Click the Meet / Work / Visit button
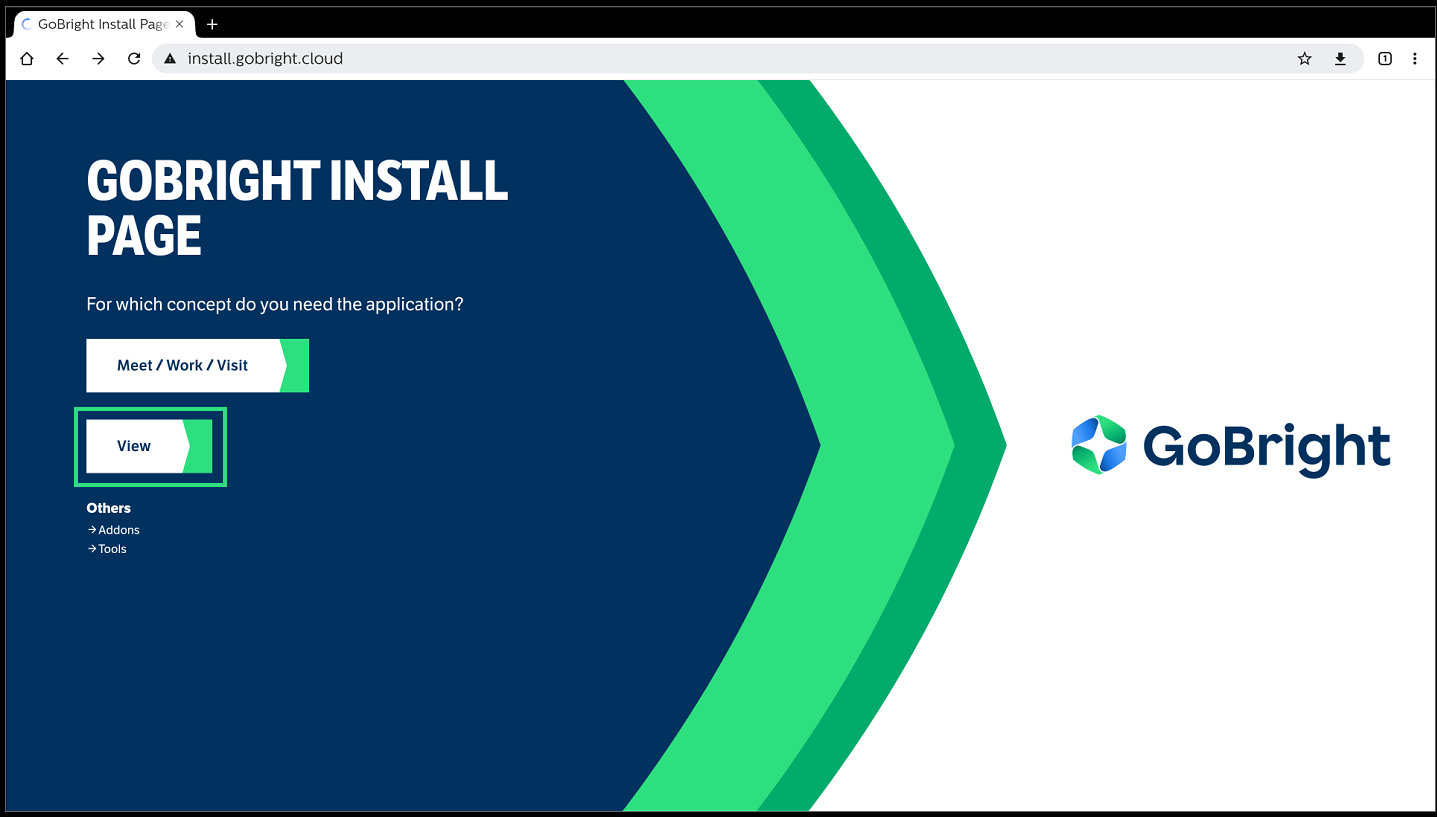Viewport: 1437px width, 817px height. 183,366
